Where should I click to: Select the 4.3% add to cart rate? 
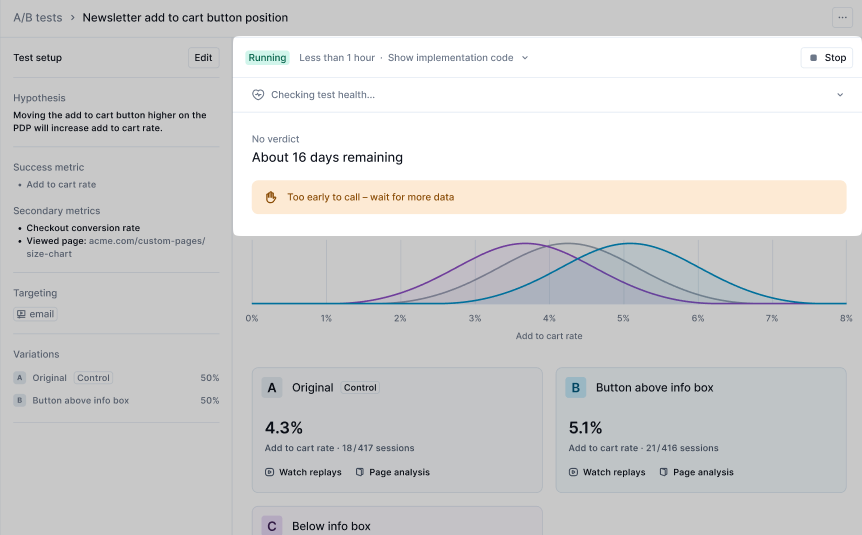284,428
